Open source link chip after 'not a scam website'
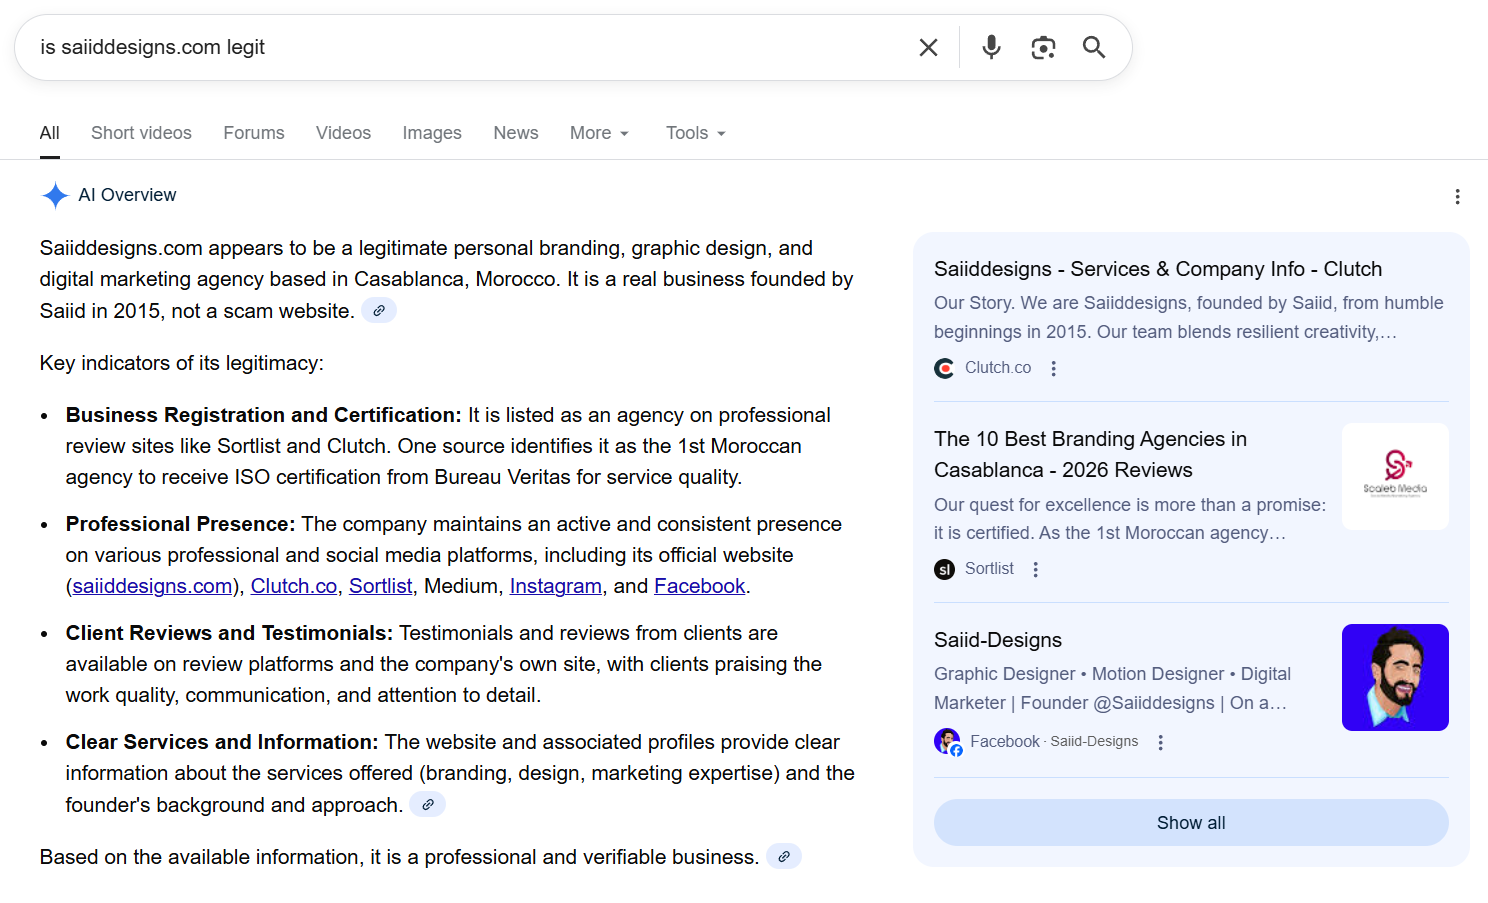The image size is (1488, 903). tap(379, 311)
